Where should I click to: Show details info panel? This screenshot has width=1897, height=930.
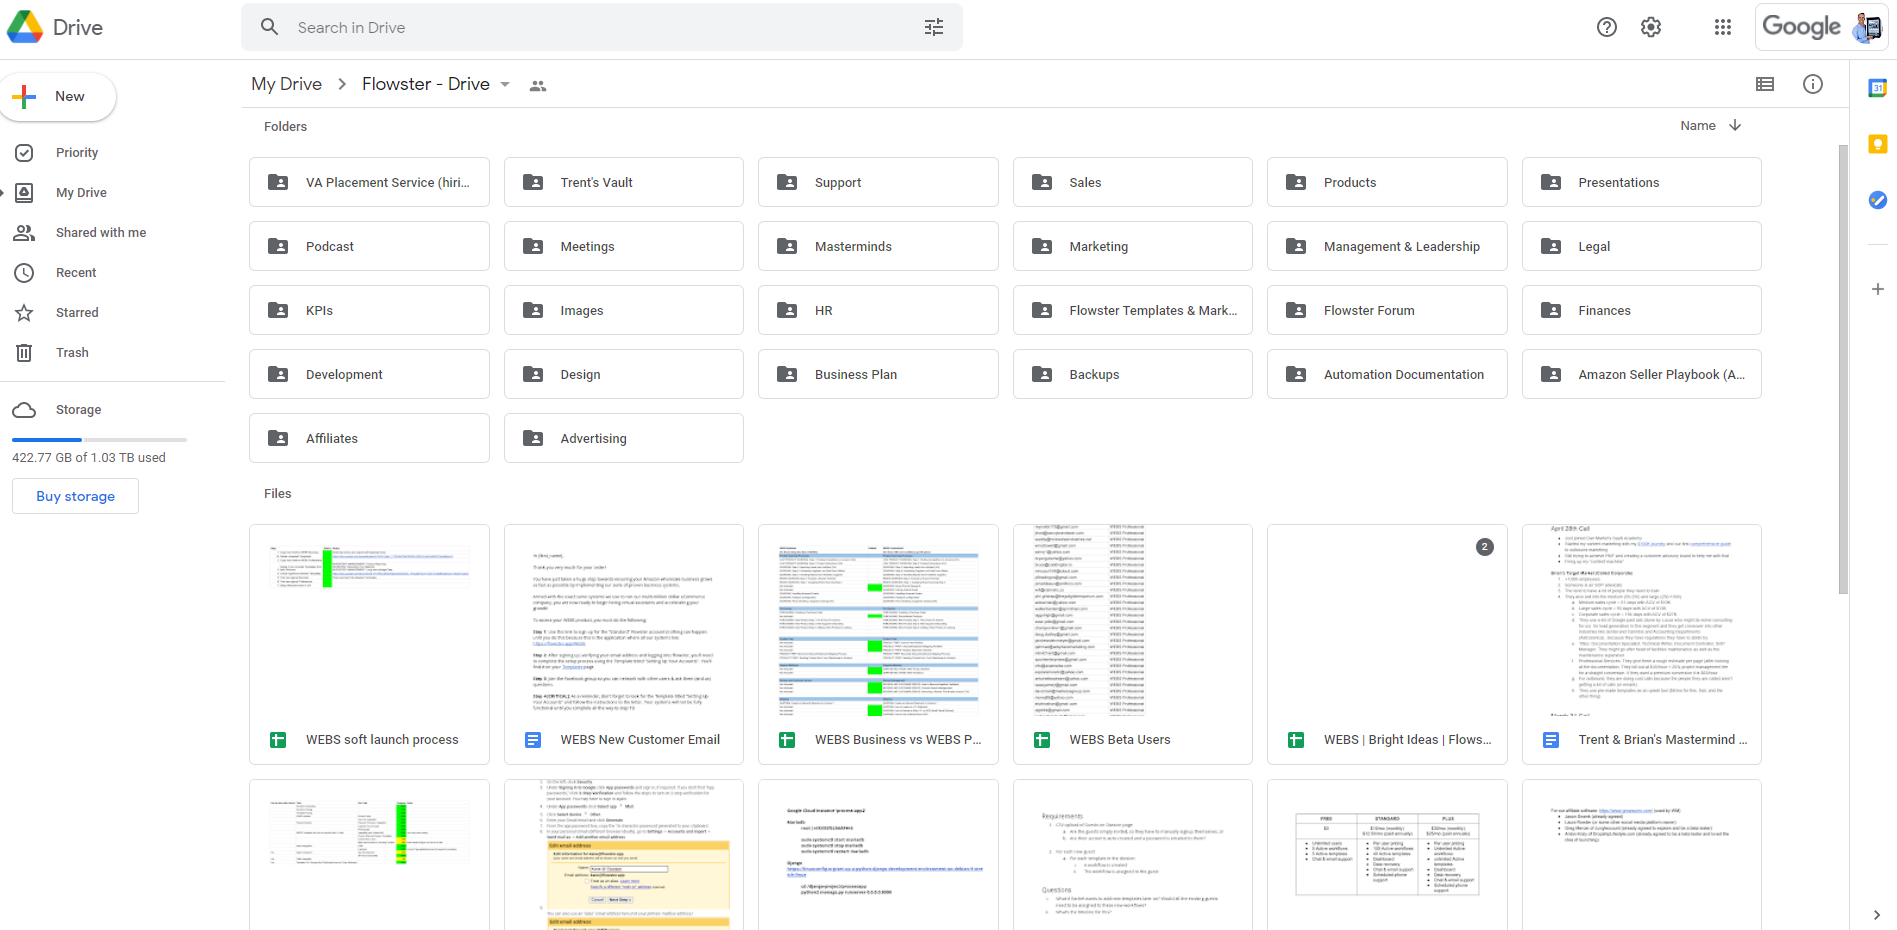(x=1813, y=84)
